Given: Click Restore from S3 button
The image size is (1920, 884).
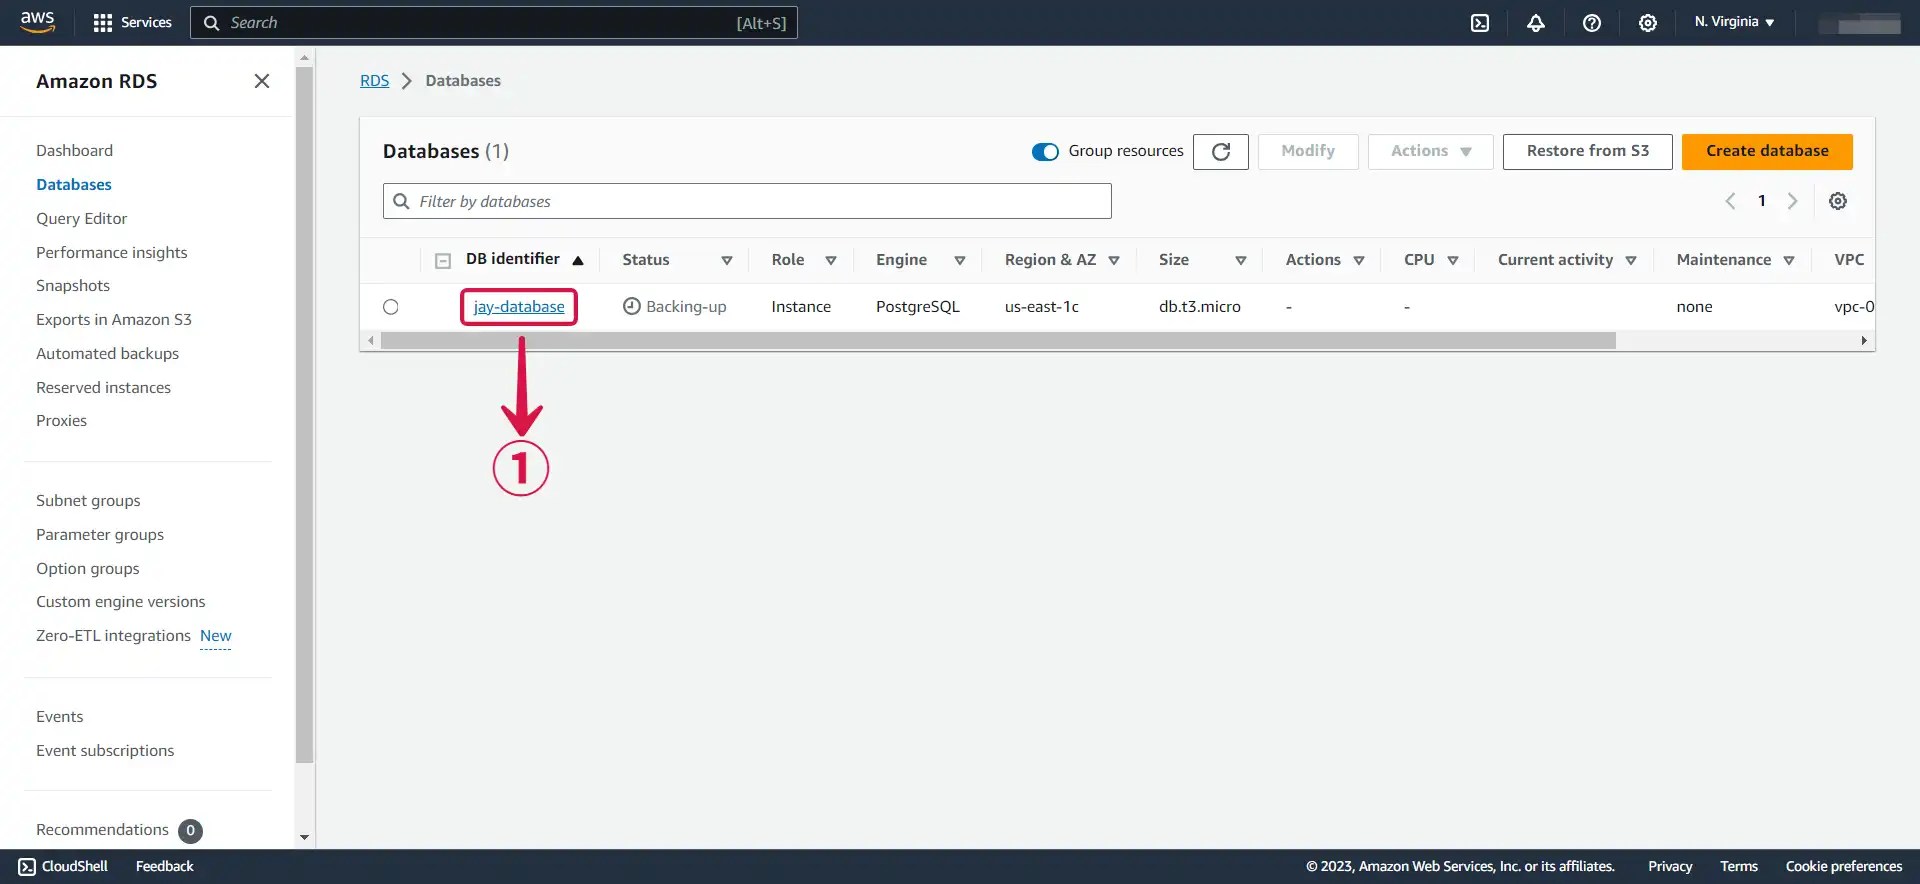Looking at the screenshot, I should click(1587, 151).
